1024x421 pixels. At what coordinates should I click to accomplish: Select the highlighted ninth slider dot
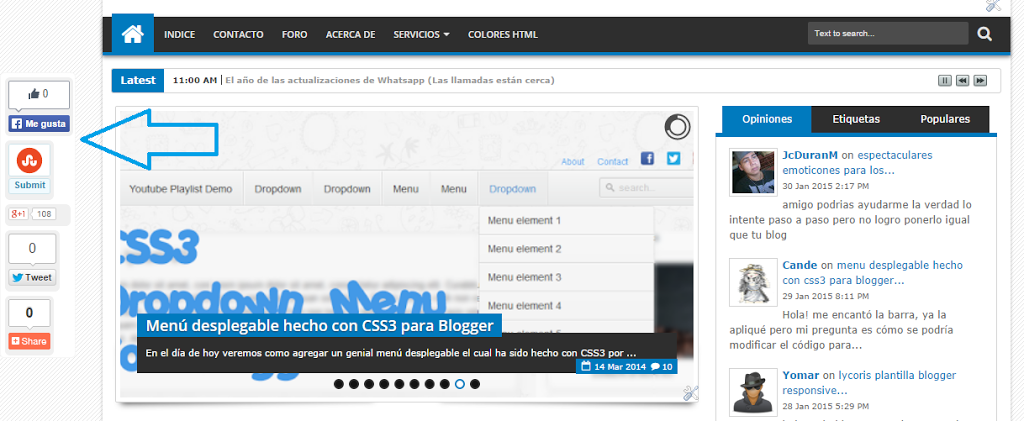coord(460,384)
